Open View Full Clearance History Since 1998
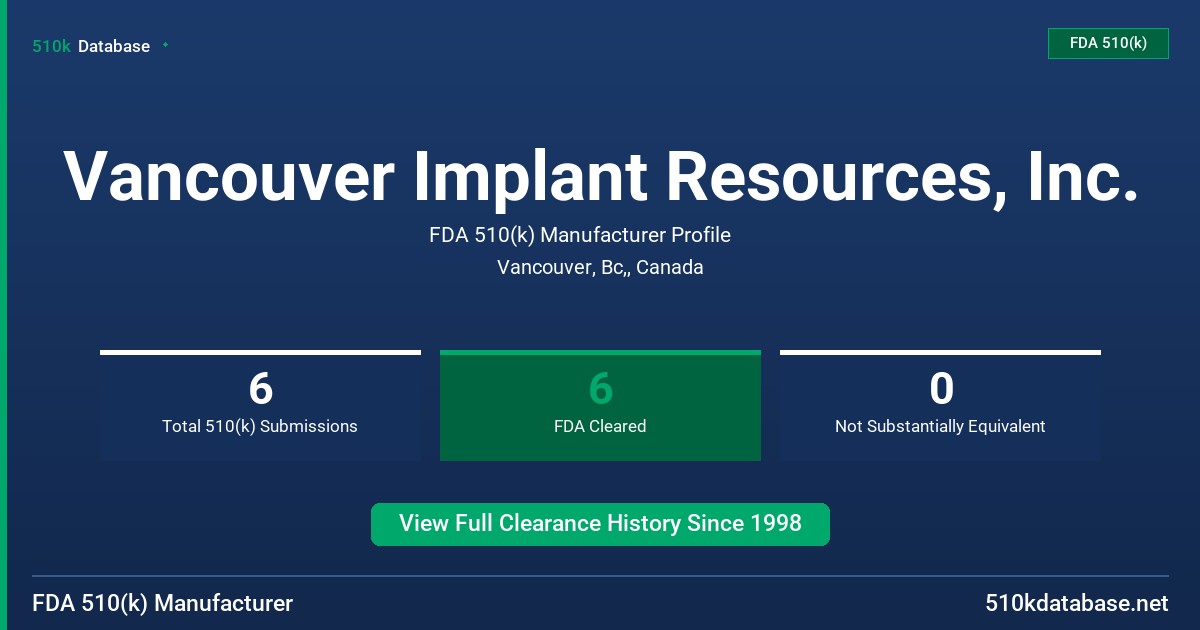 [600, 524]
